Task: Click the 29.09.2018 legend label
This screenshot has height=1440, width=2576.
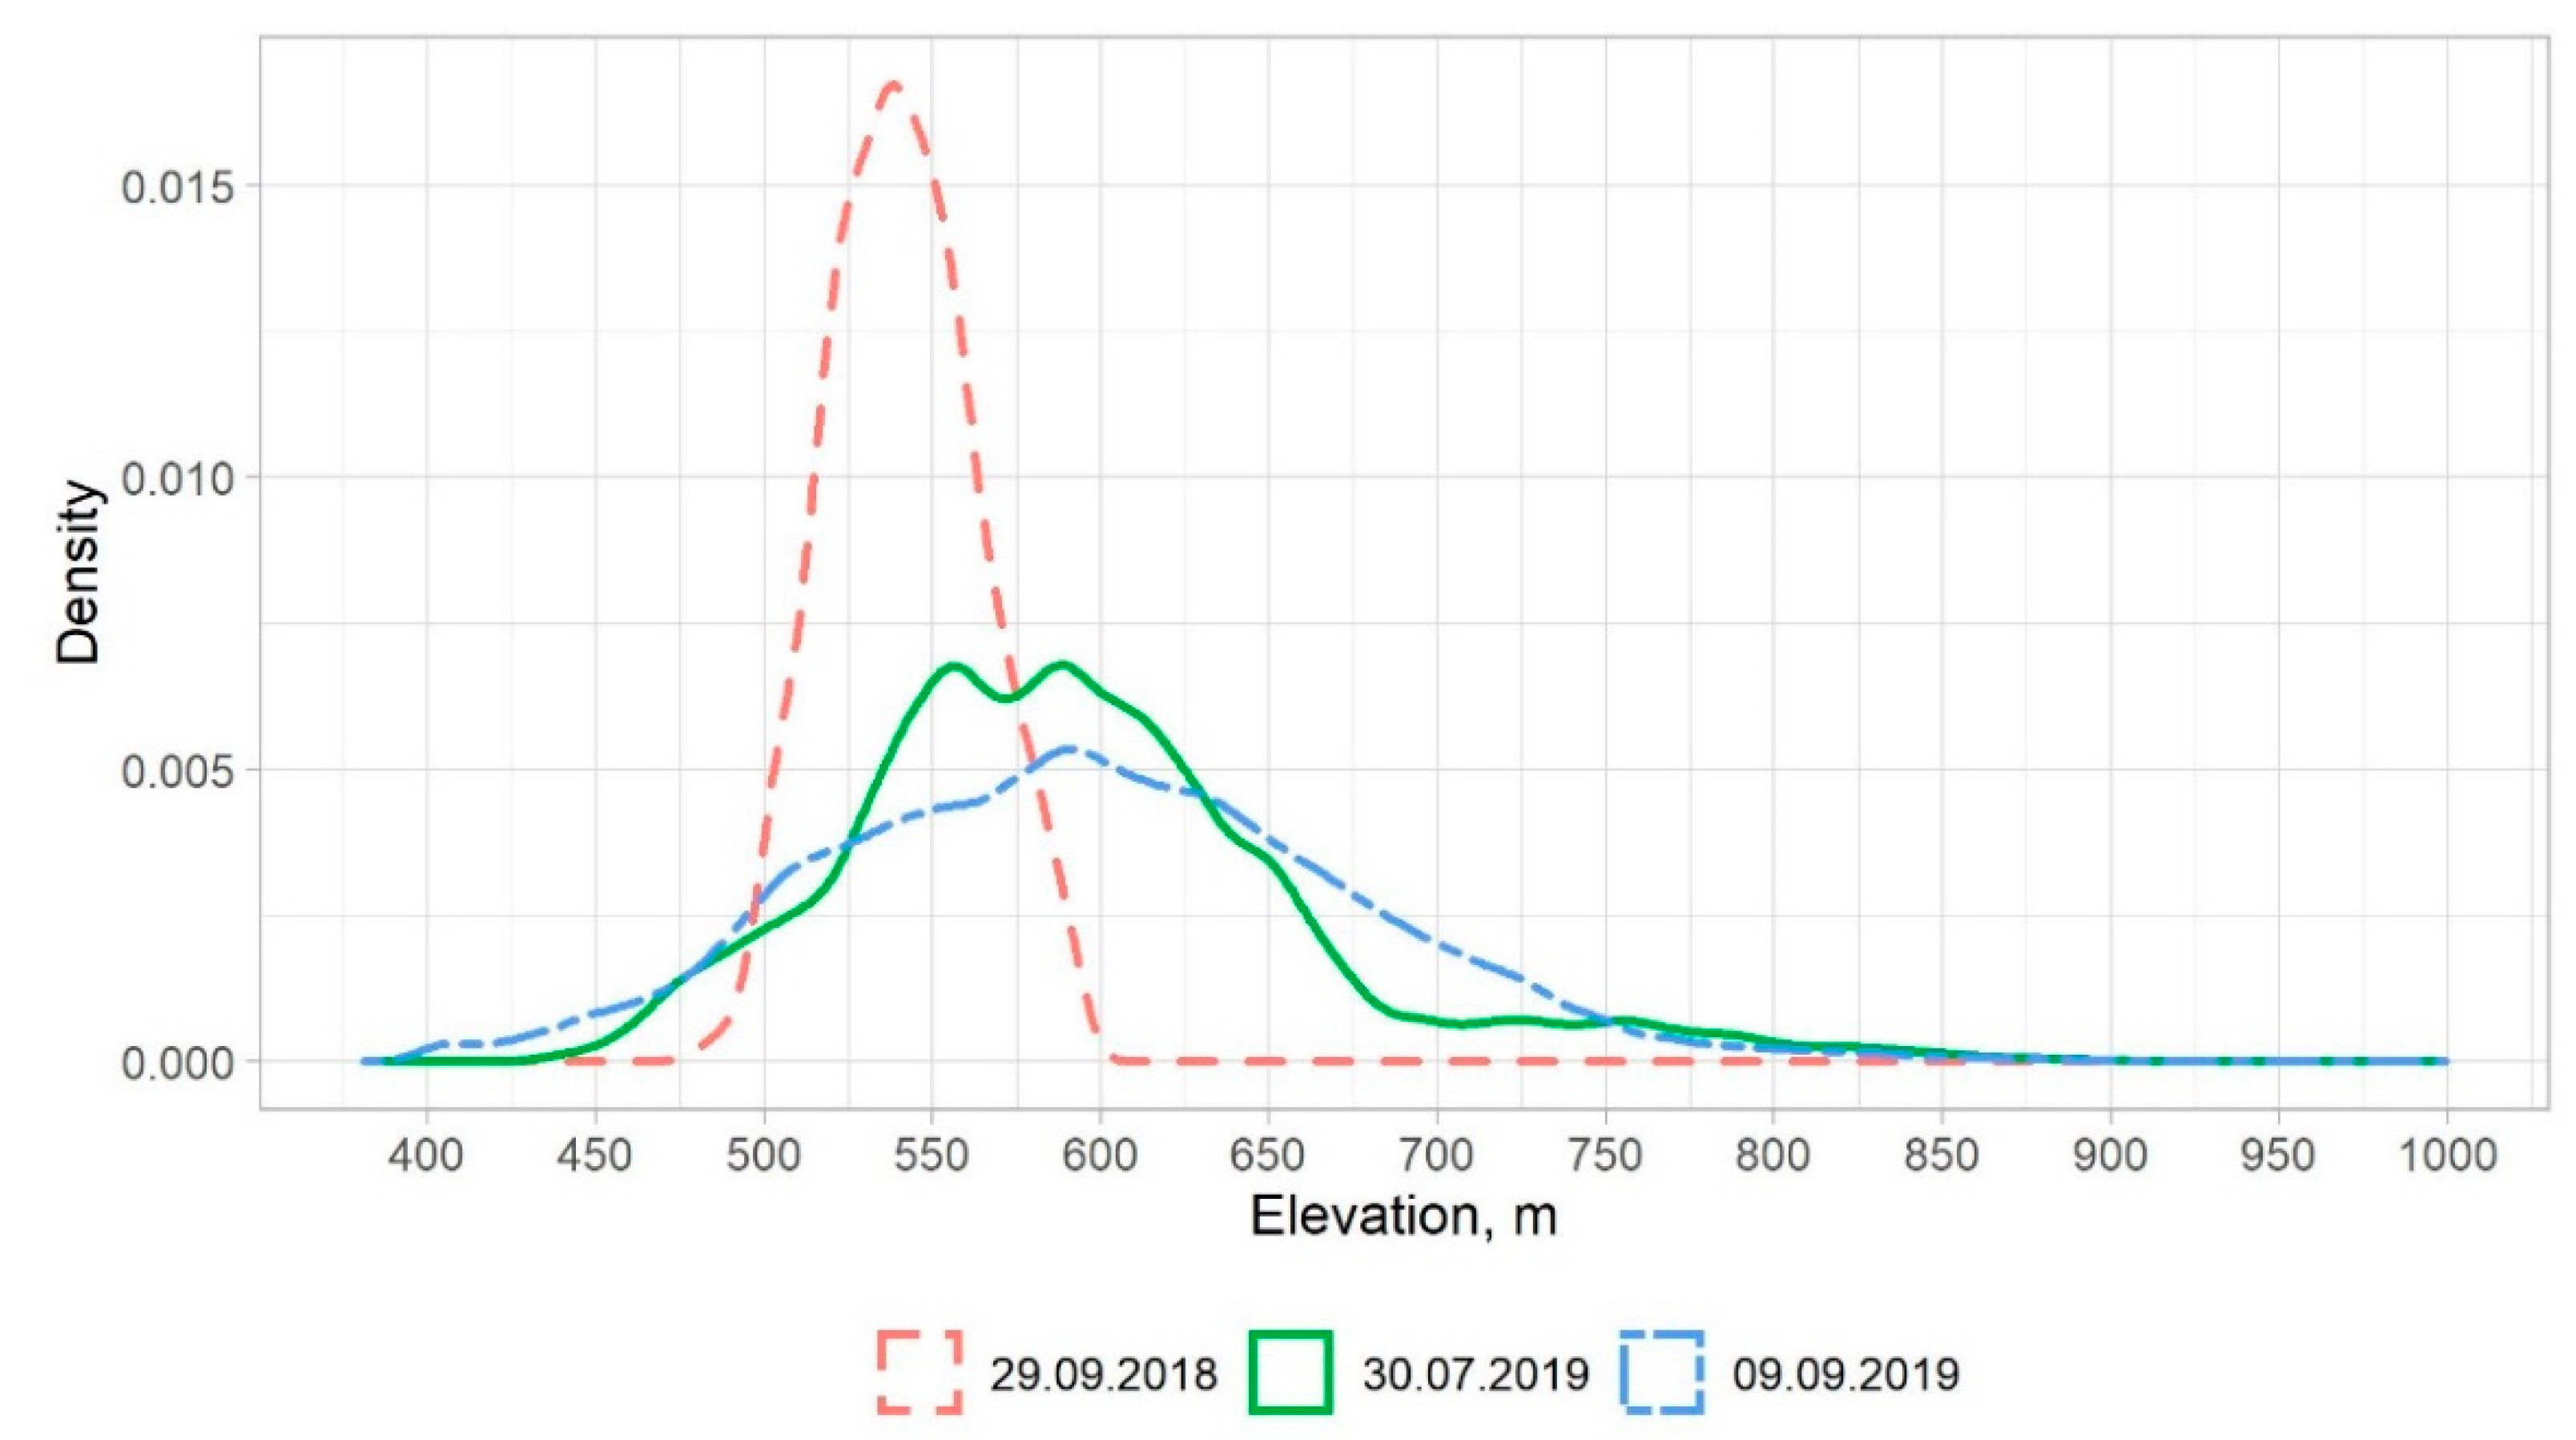Action: coord(1104,1374)
